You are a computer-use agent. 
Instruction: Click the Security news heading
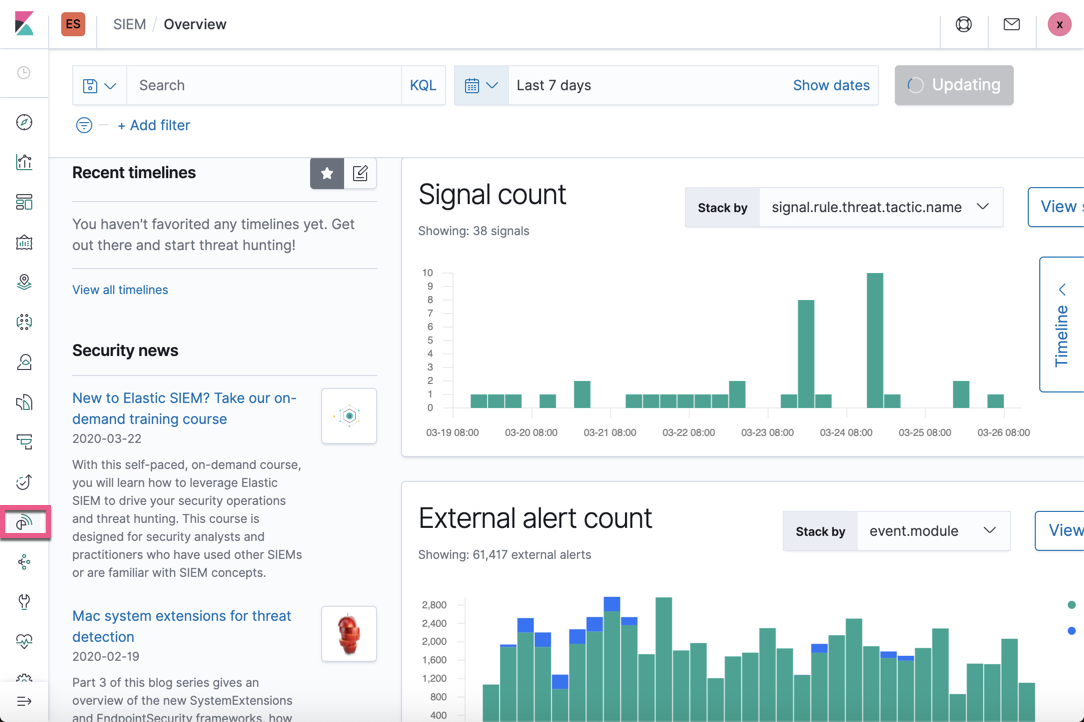pyautogui.click(x=125, y=351)
